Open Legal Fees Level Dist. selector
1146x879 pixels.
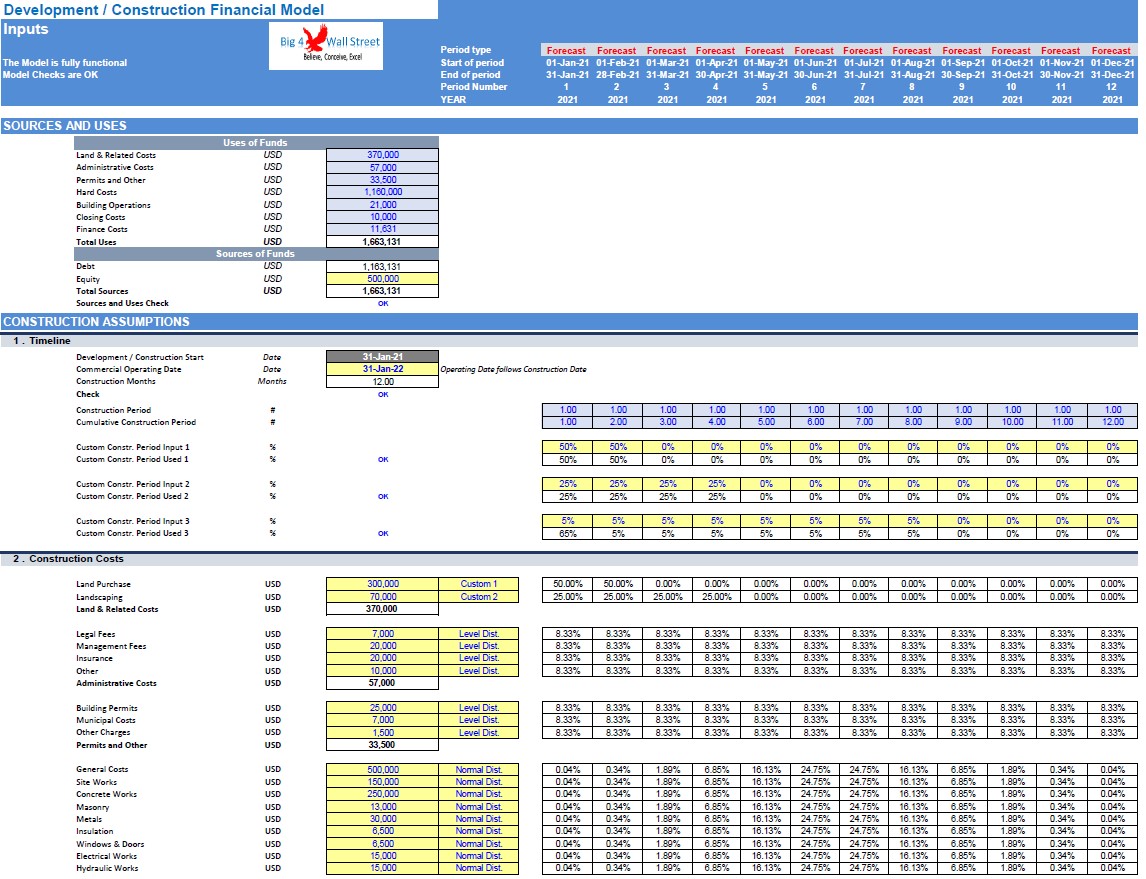(x=479, y=633)
